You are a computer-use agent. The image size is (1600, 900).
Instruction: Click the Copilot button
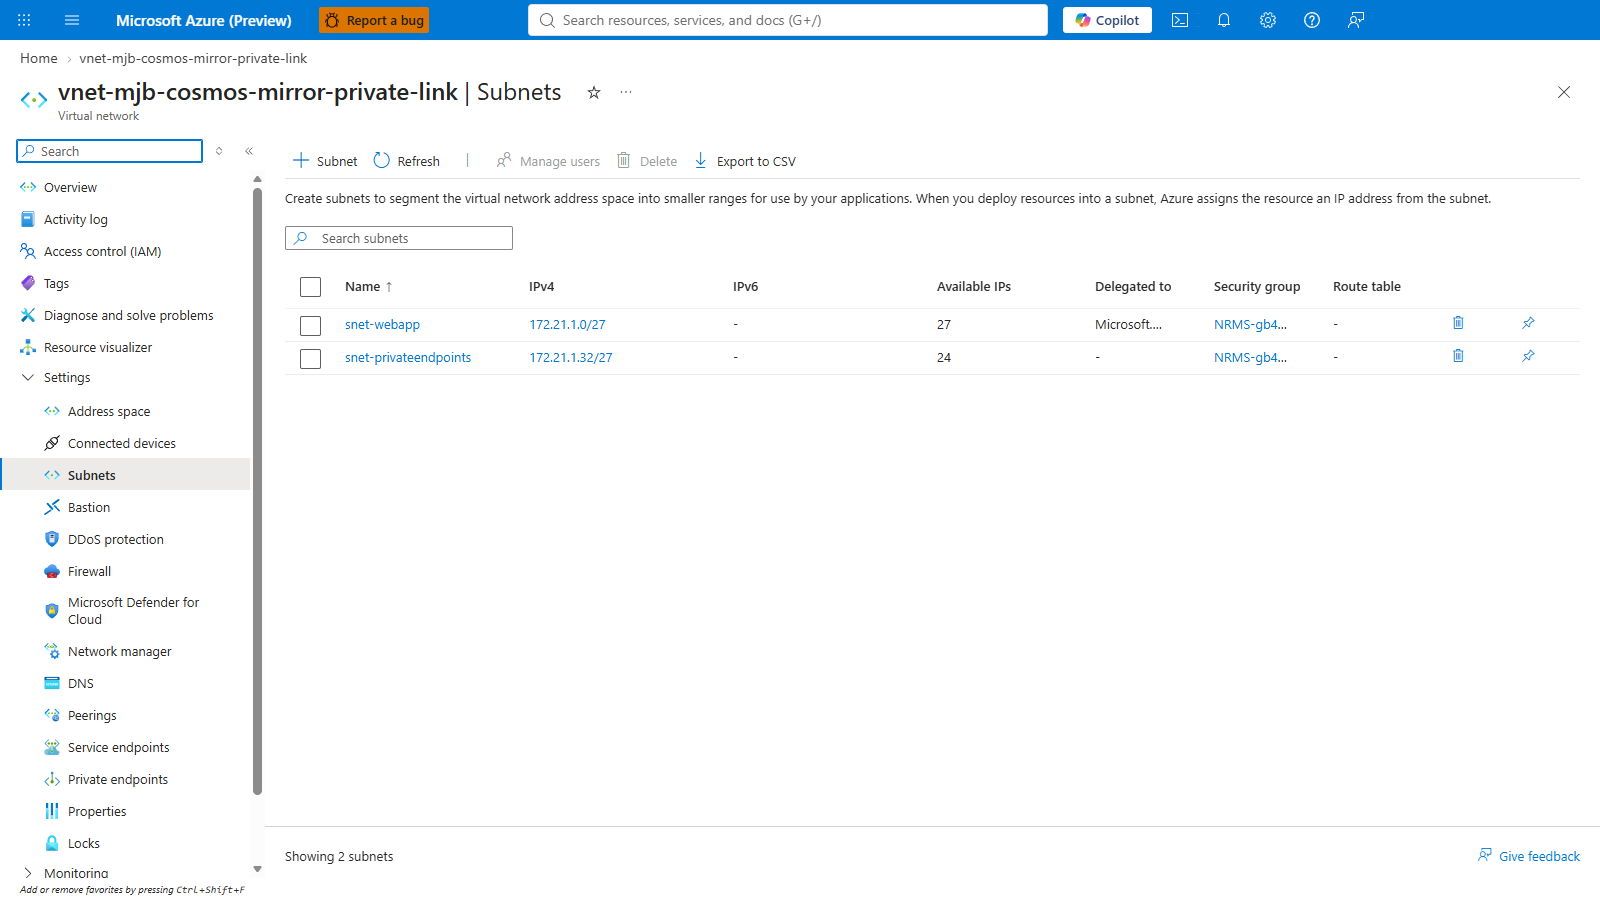[1107, 20]
